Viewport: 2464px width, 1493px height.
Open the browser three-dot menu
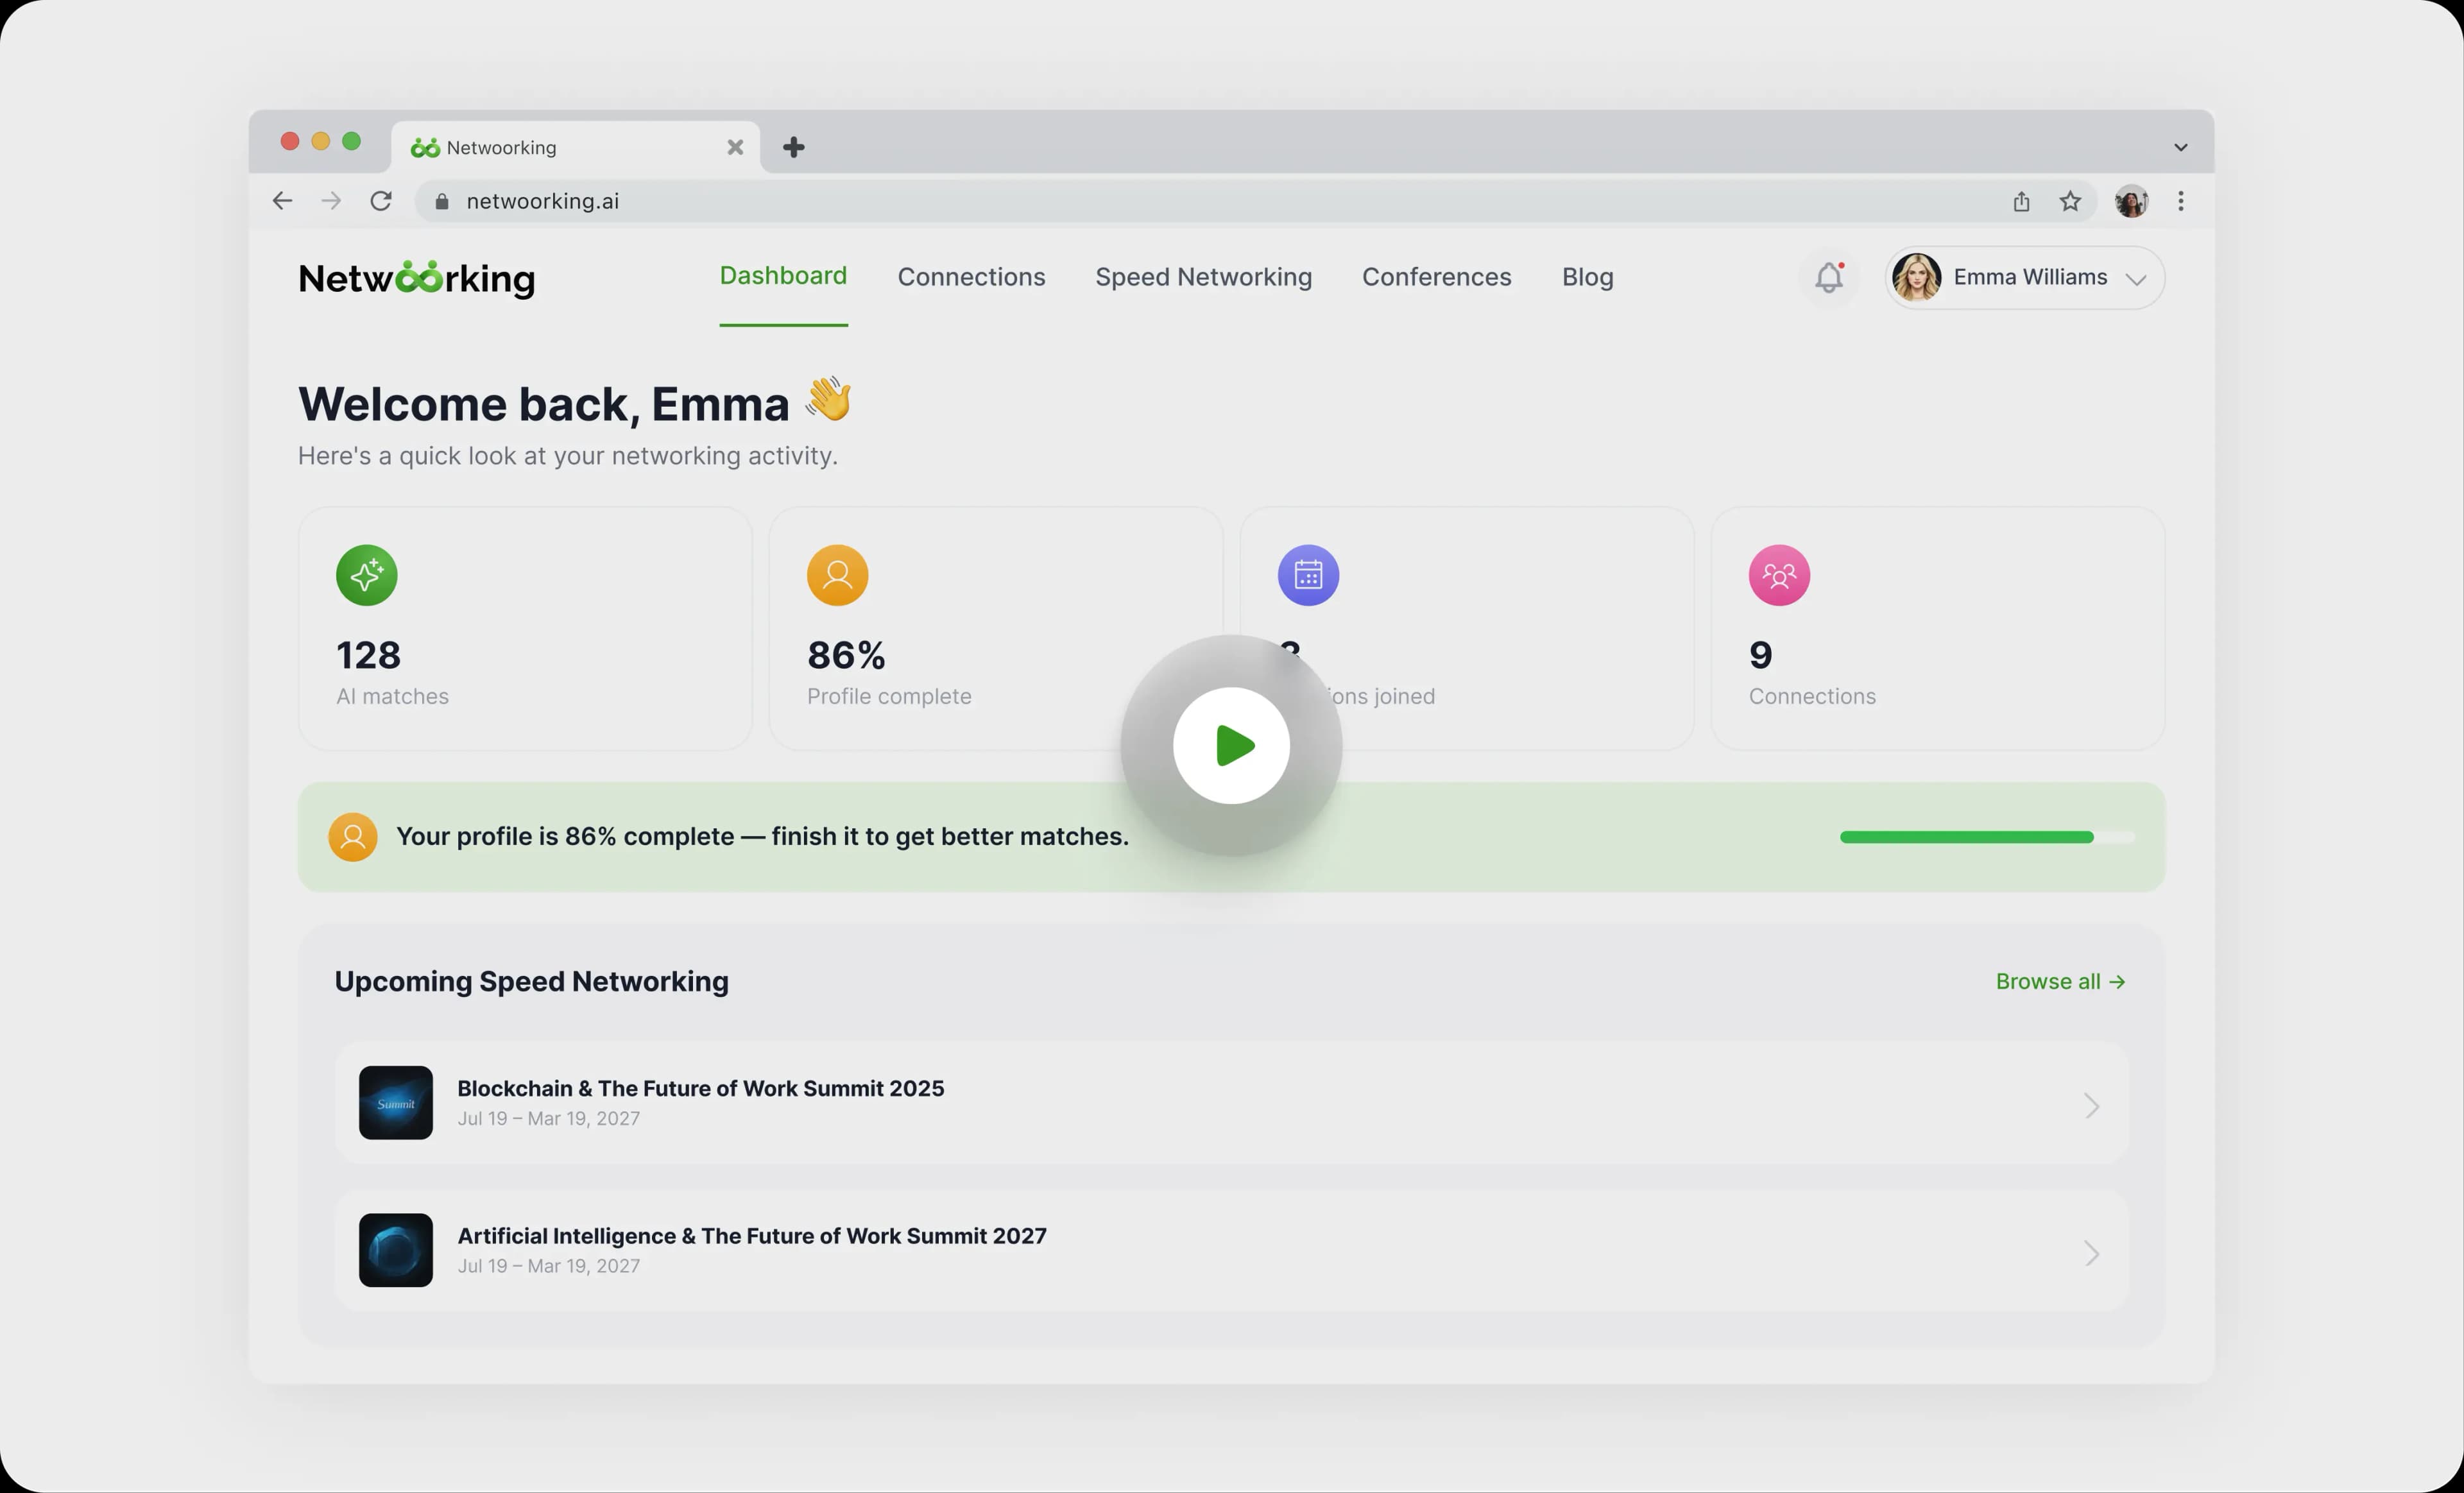pyautogui.click(x=2181, y=201)
